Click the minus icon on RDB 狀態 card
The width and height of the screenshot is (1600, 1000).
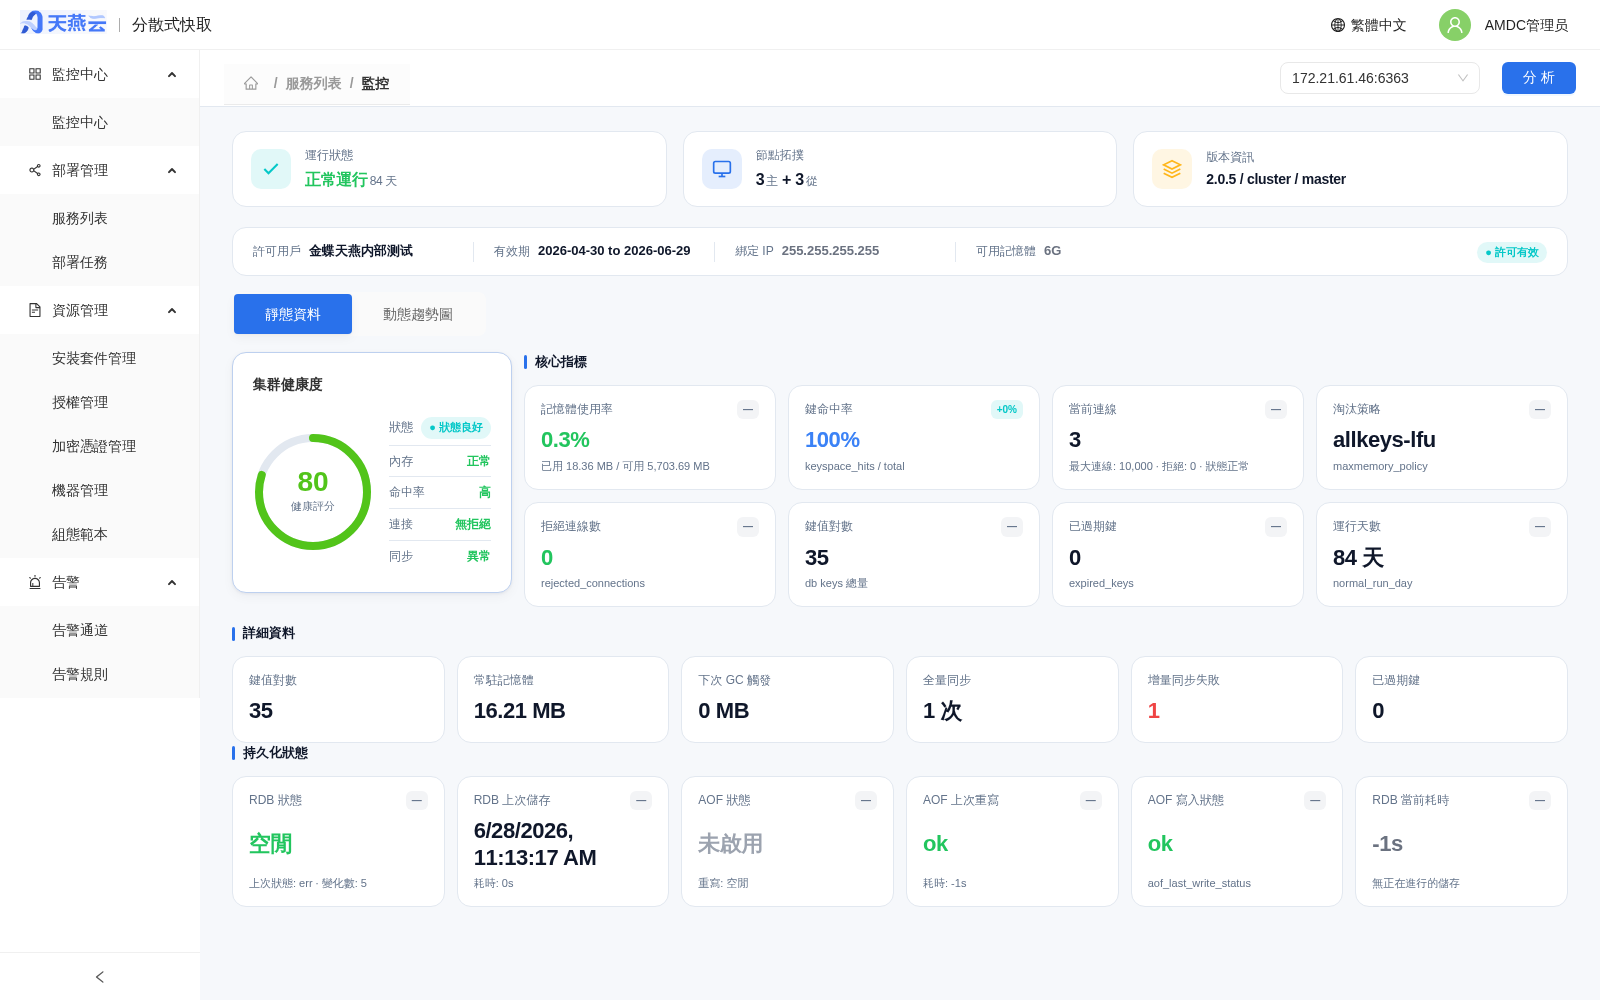[x=417, y=800]
